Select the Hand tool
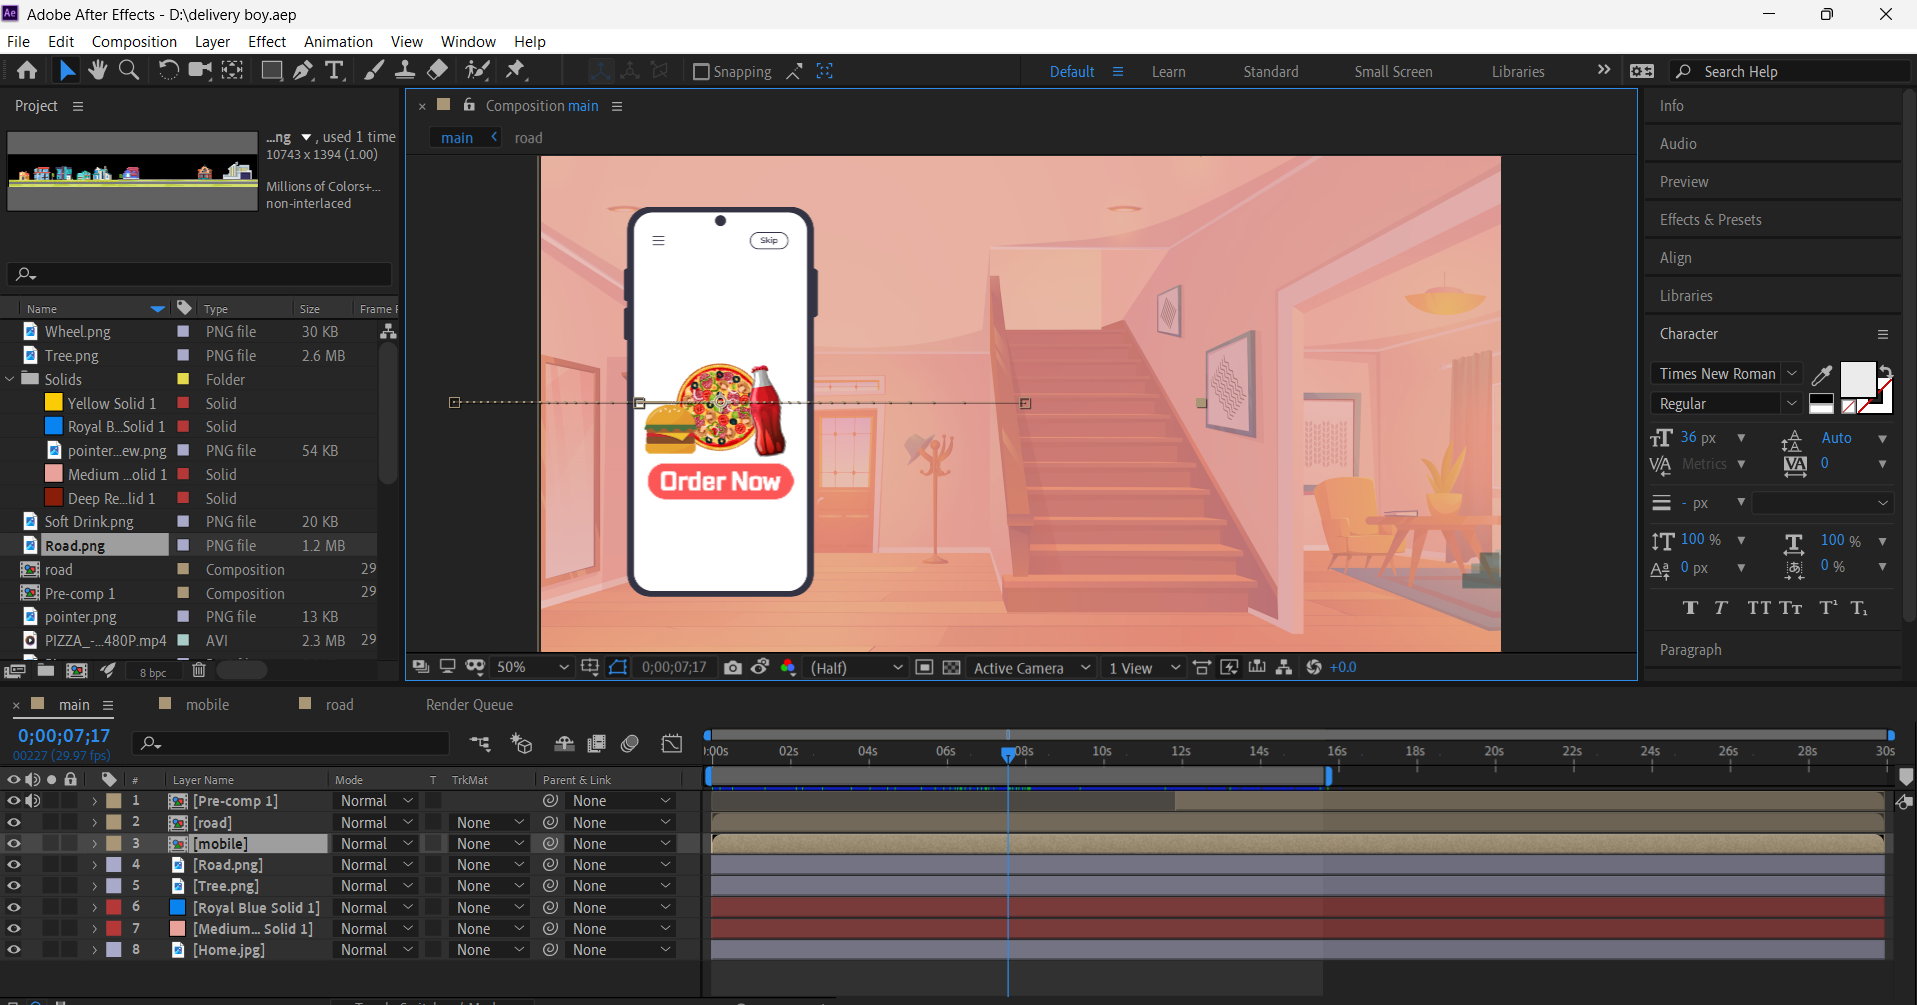1917x1005 pixels. click(97, 70)
